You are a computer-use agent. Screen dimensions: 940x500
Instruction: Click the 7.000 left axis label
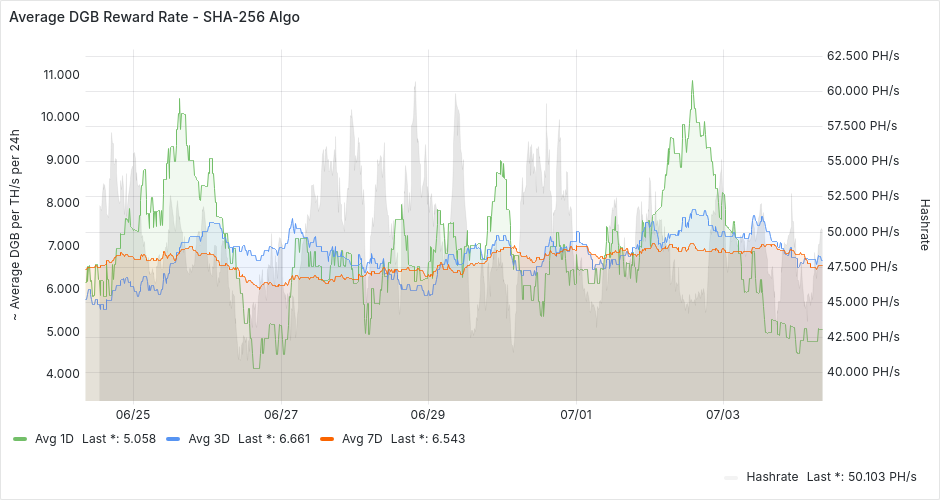63,245
